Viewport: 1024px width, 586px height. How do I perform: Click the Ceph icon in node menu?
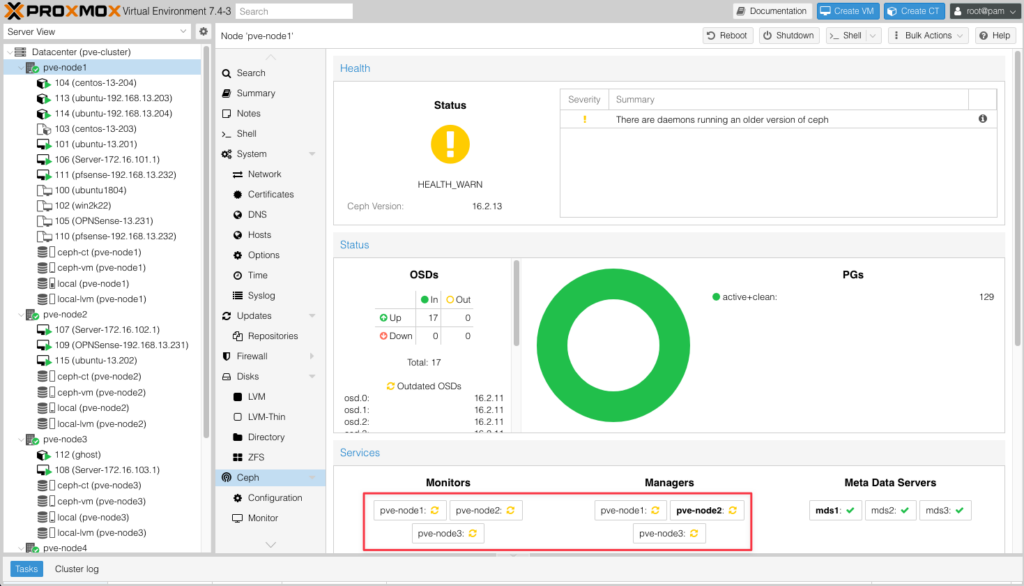pos(226,478)
